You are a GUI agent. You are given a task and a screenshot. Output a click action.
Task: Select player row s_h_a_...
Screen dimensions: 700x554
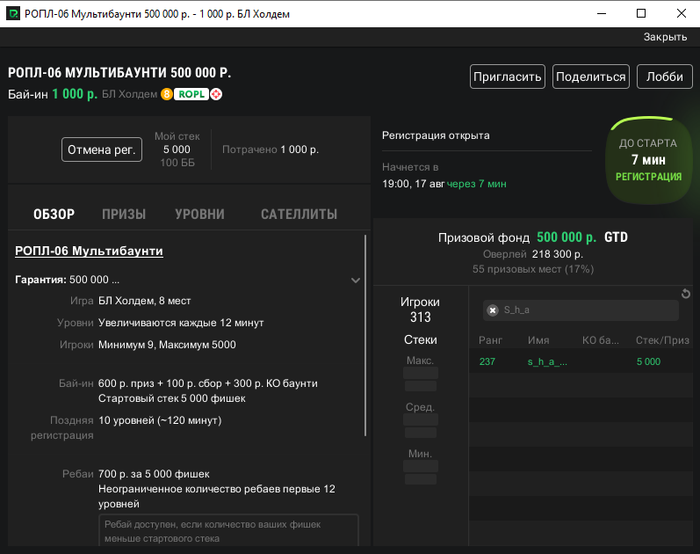[x=581, y=362]
